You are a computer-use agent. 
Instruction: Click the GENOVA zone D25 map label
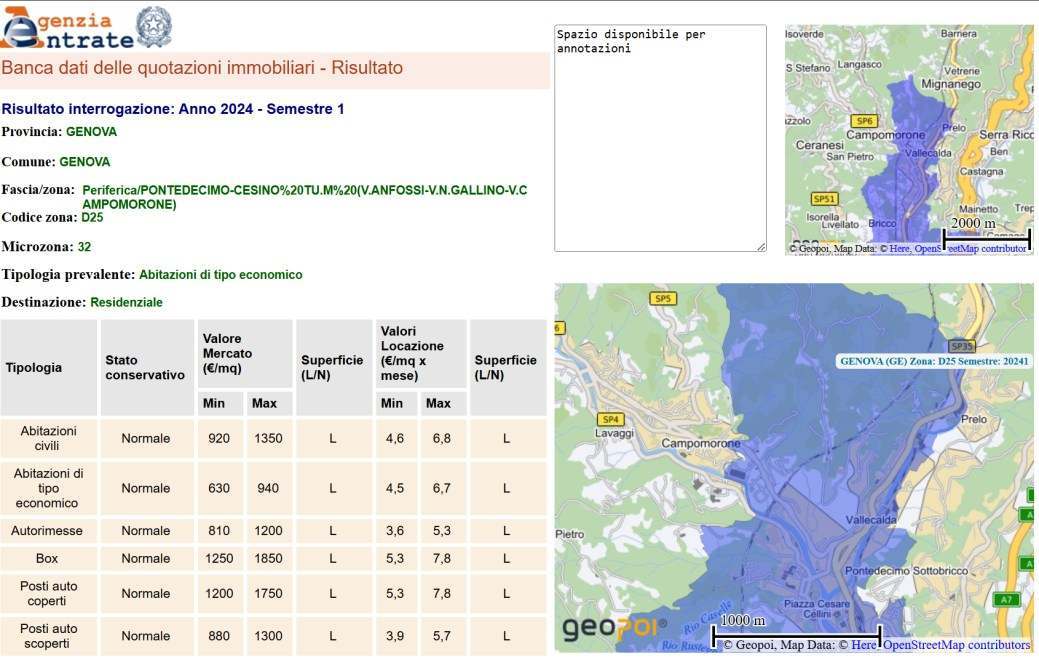point(934,361)
